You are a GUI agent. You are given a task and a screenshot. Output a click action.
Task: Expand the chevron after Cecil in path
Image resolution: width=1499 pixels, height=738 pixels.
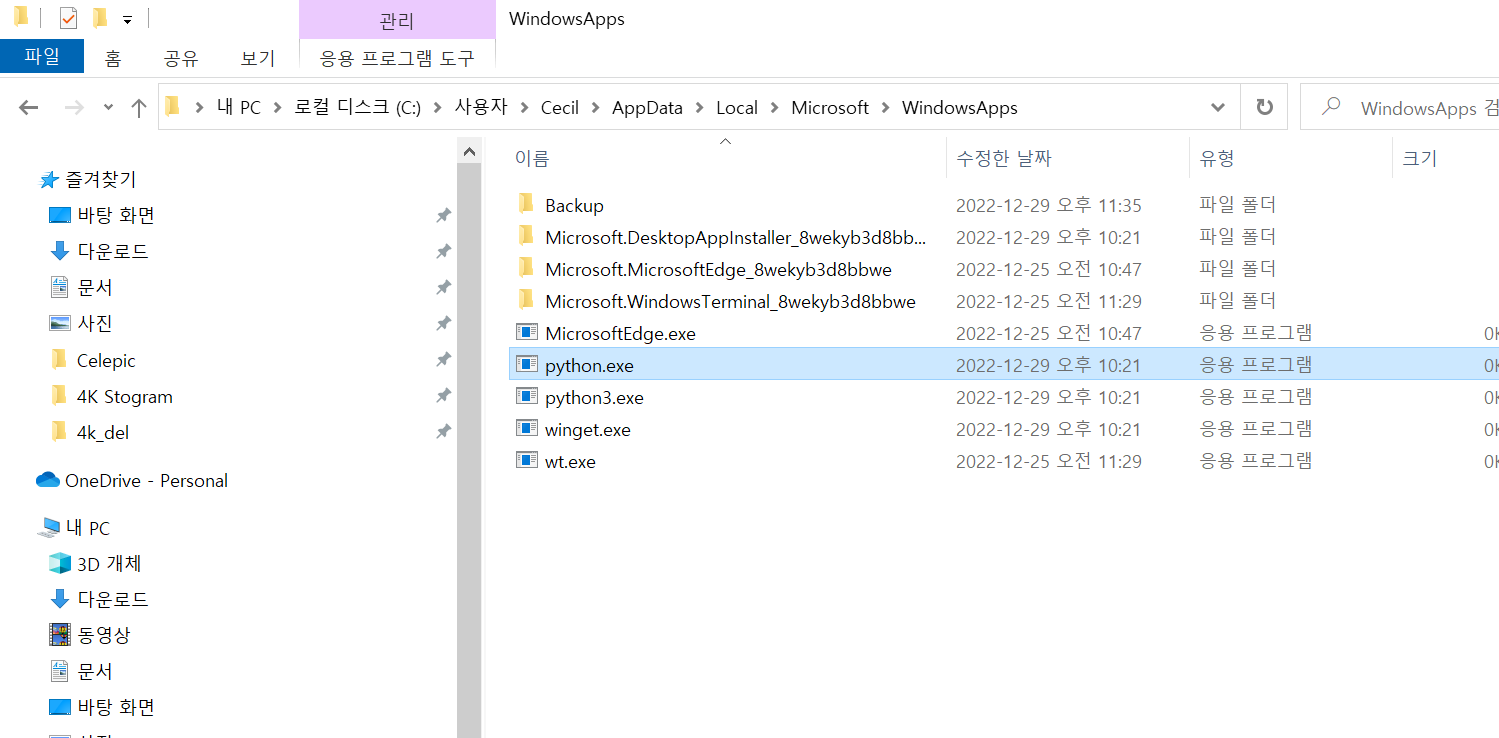(596, 108)
